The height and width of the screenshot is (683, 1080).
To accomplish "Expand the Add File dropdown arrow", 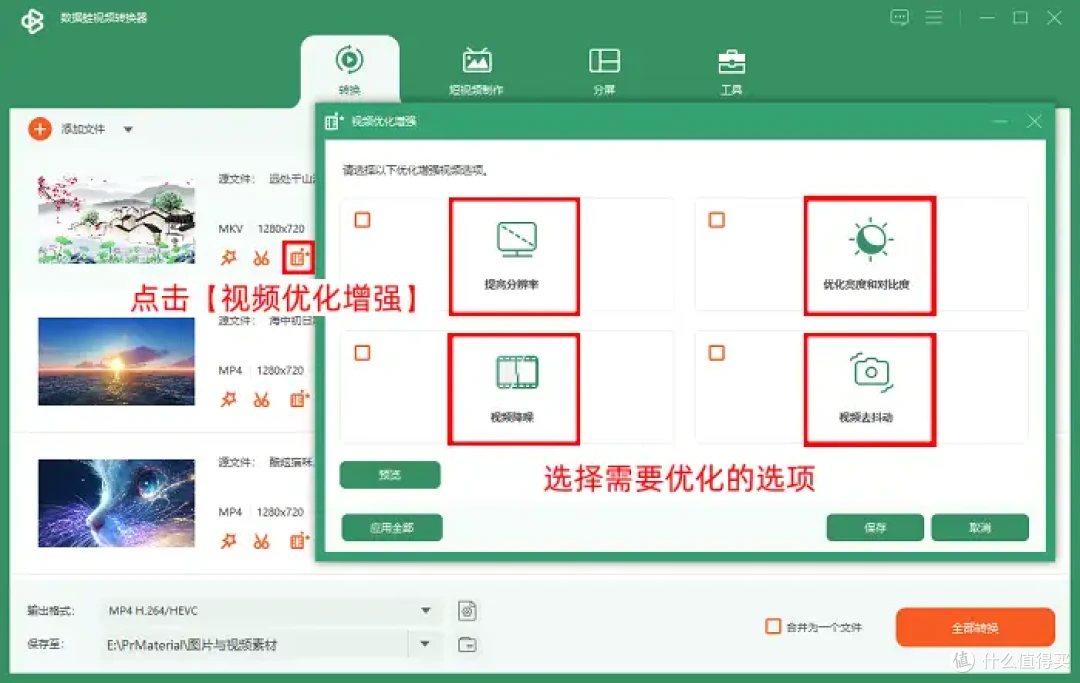I will click(x=128, y=129).
